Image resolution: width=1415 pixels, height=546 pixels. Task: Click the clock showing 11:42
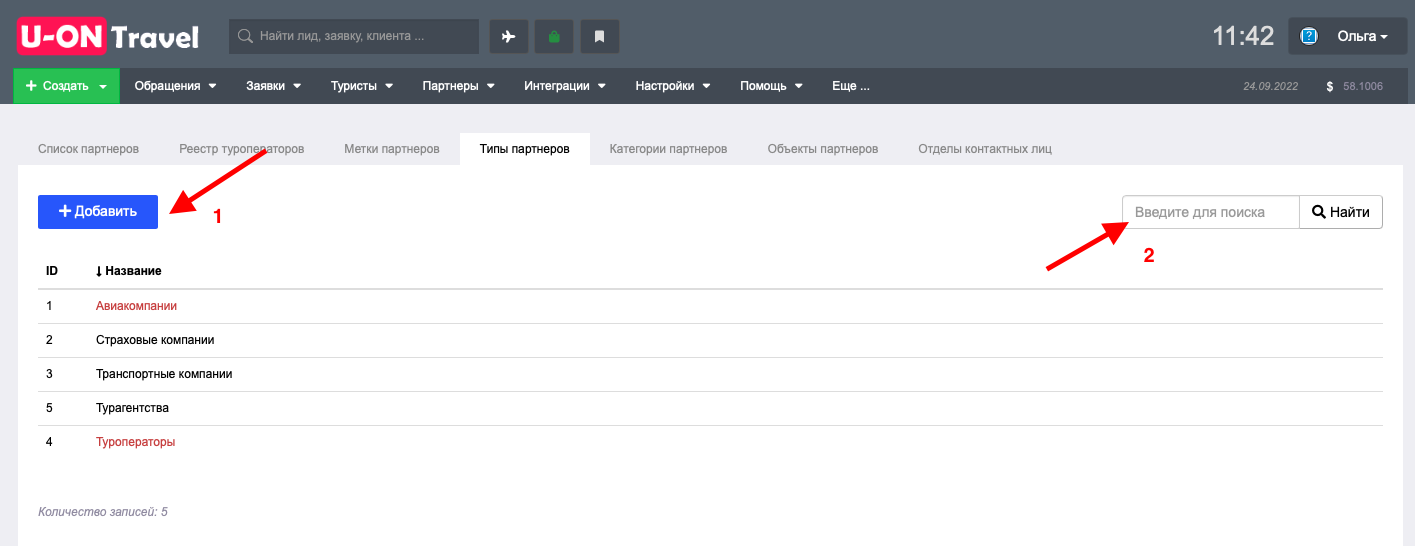pos(1243,37)
